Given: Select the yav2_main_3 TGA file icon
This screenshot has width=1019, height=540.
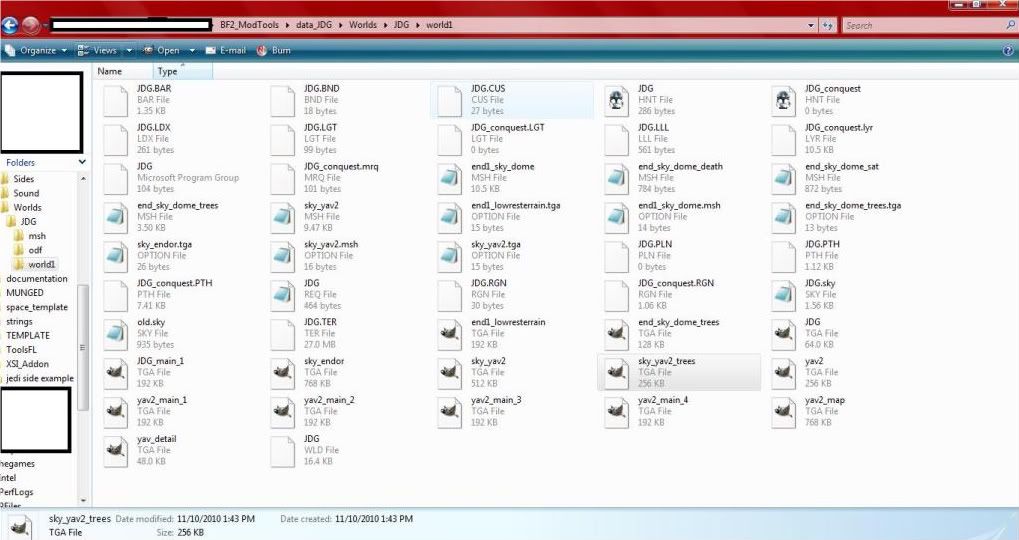Looking at the screenshot, I should pyautogui.click(x=450, y=413).
